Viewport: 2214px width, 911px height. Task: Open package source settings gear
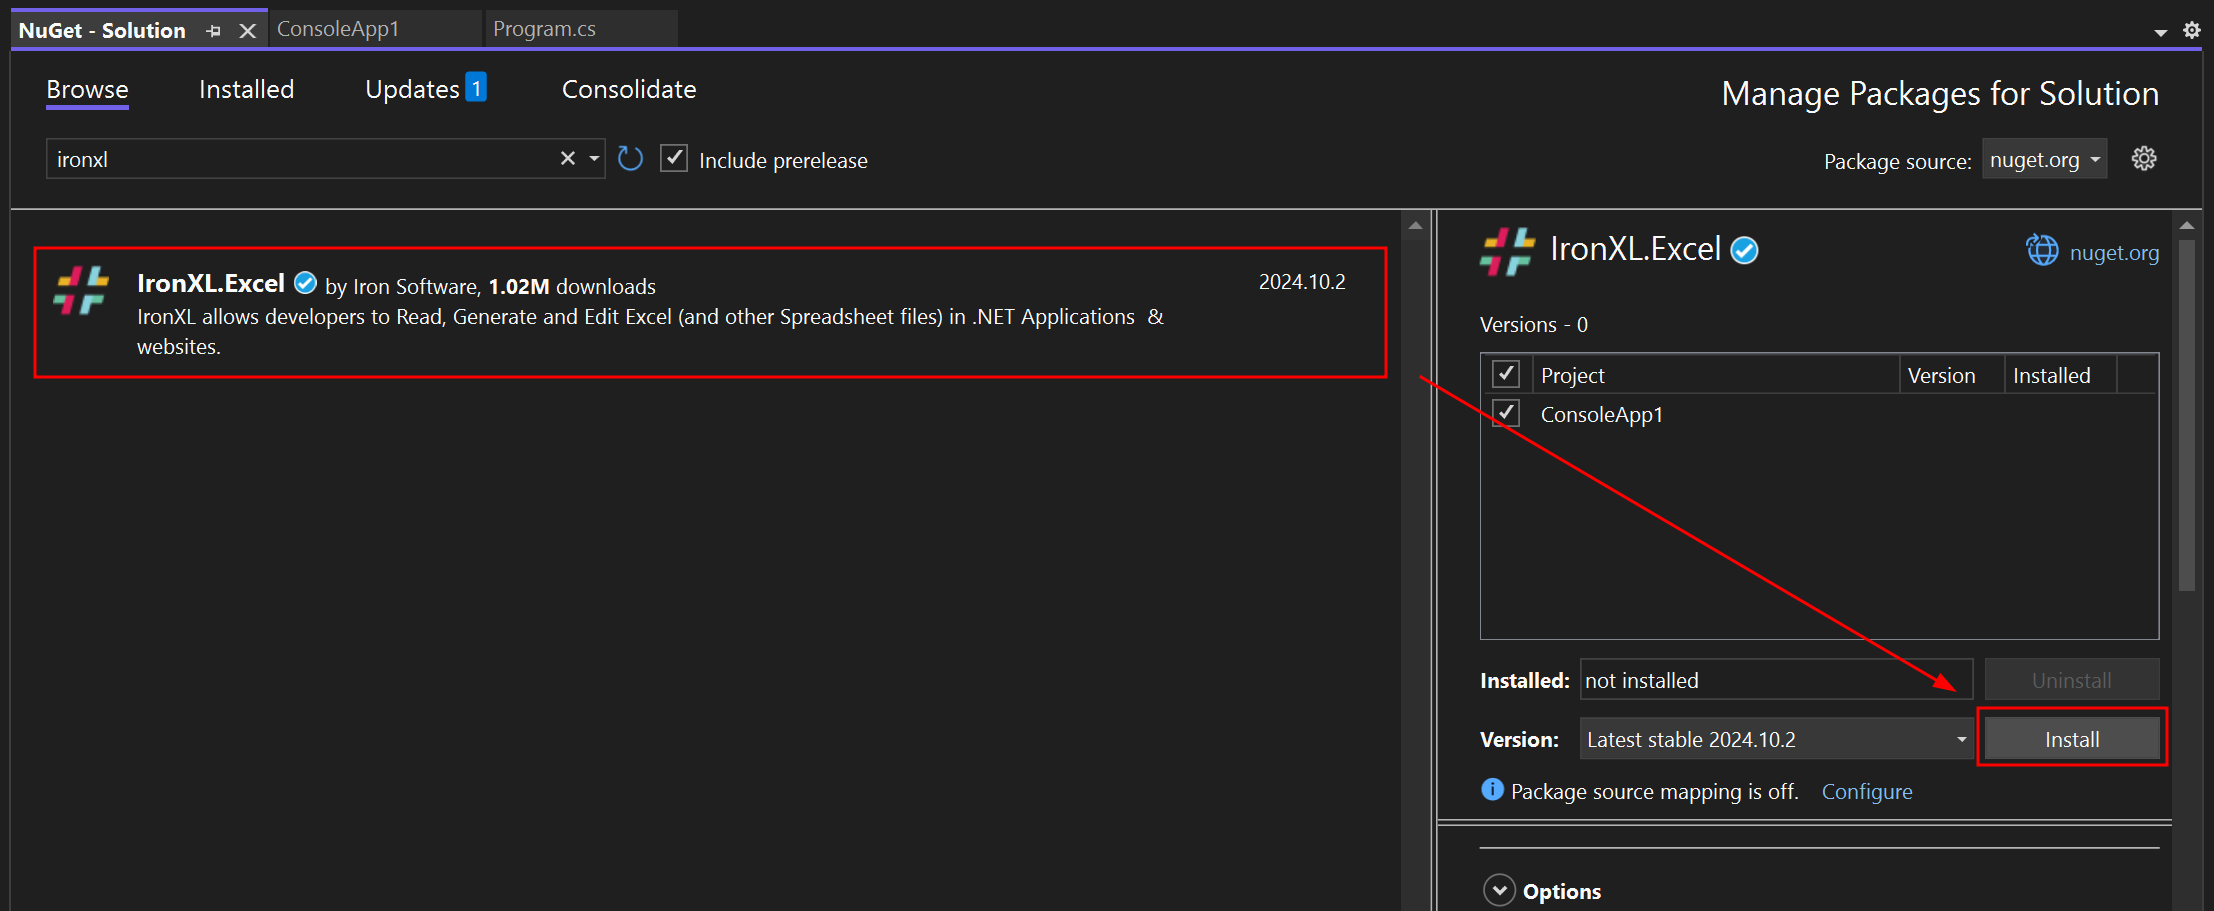coord(2144,158)
